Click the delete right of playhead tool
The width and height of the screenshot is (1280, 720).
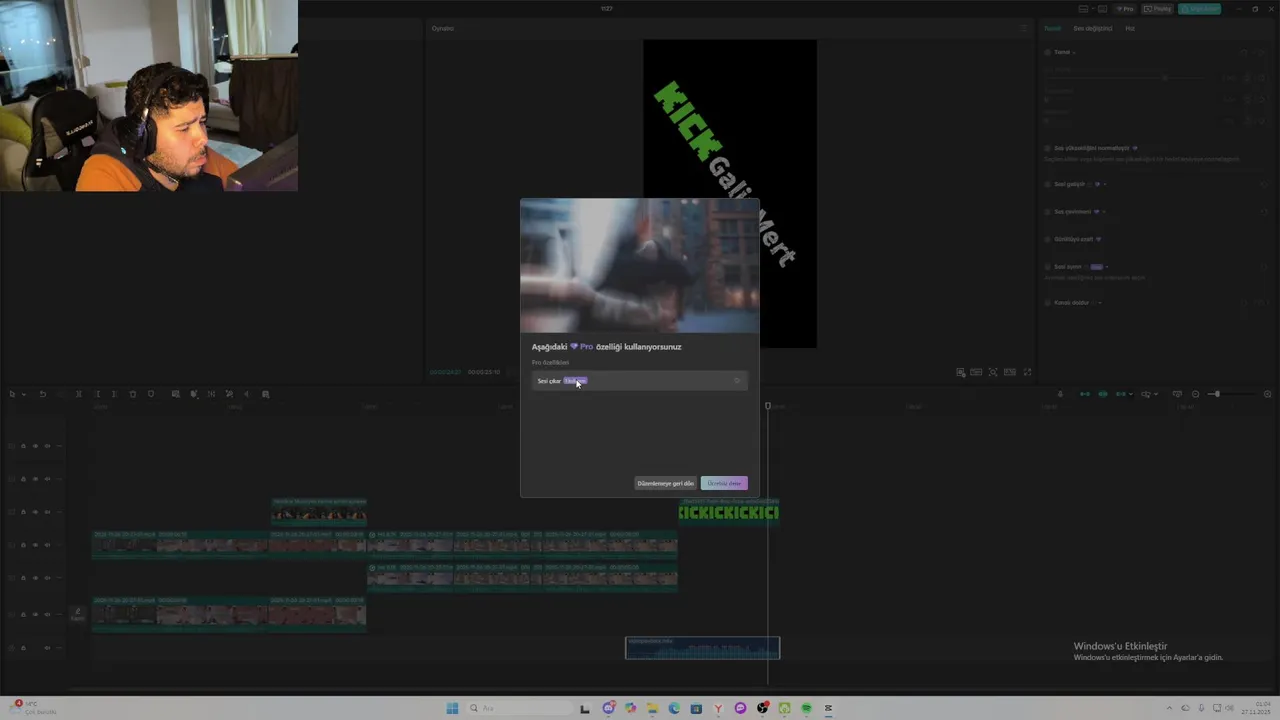pyautogui.click(x=114, y=394)
